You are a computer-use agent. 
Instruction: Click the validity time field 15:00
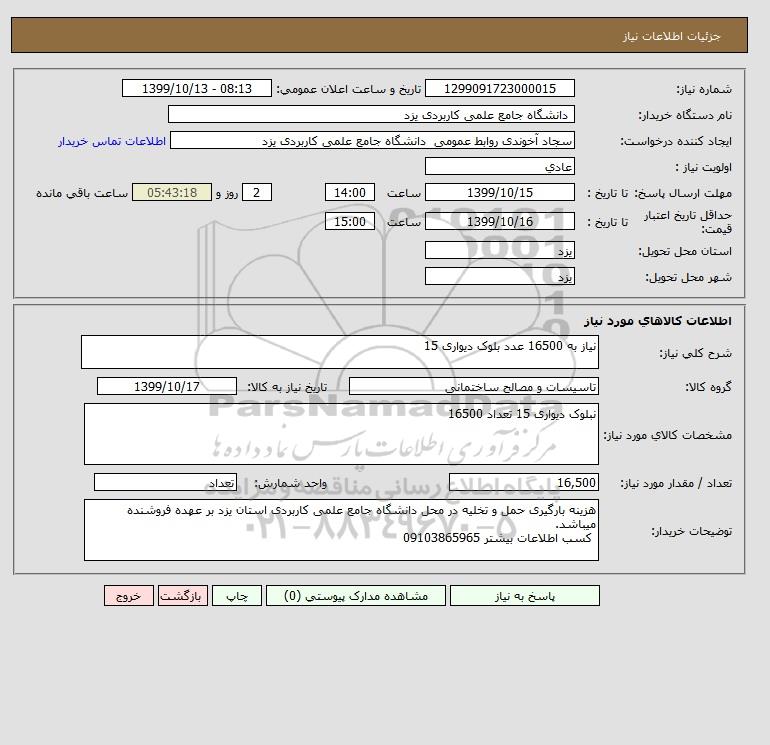pos(350,221)
